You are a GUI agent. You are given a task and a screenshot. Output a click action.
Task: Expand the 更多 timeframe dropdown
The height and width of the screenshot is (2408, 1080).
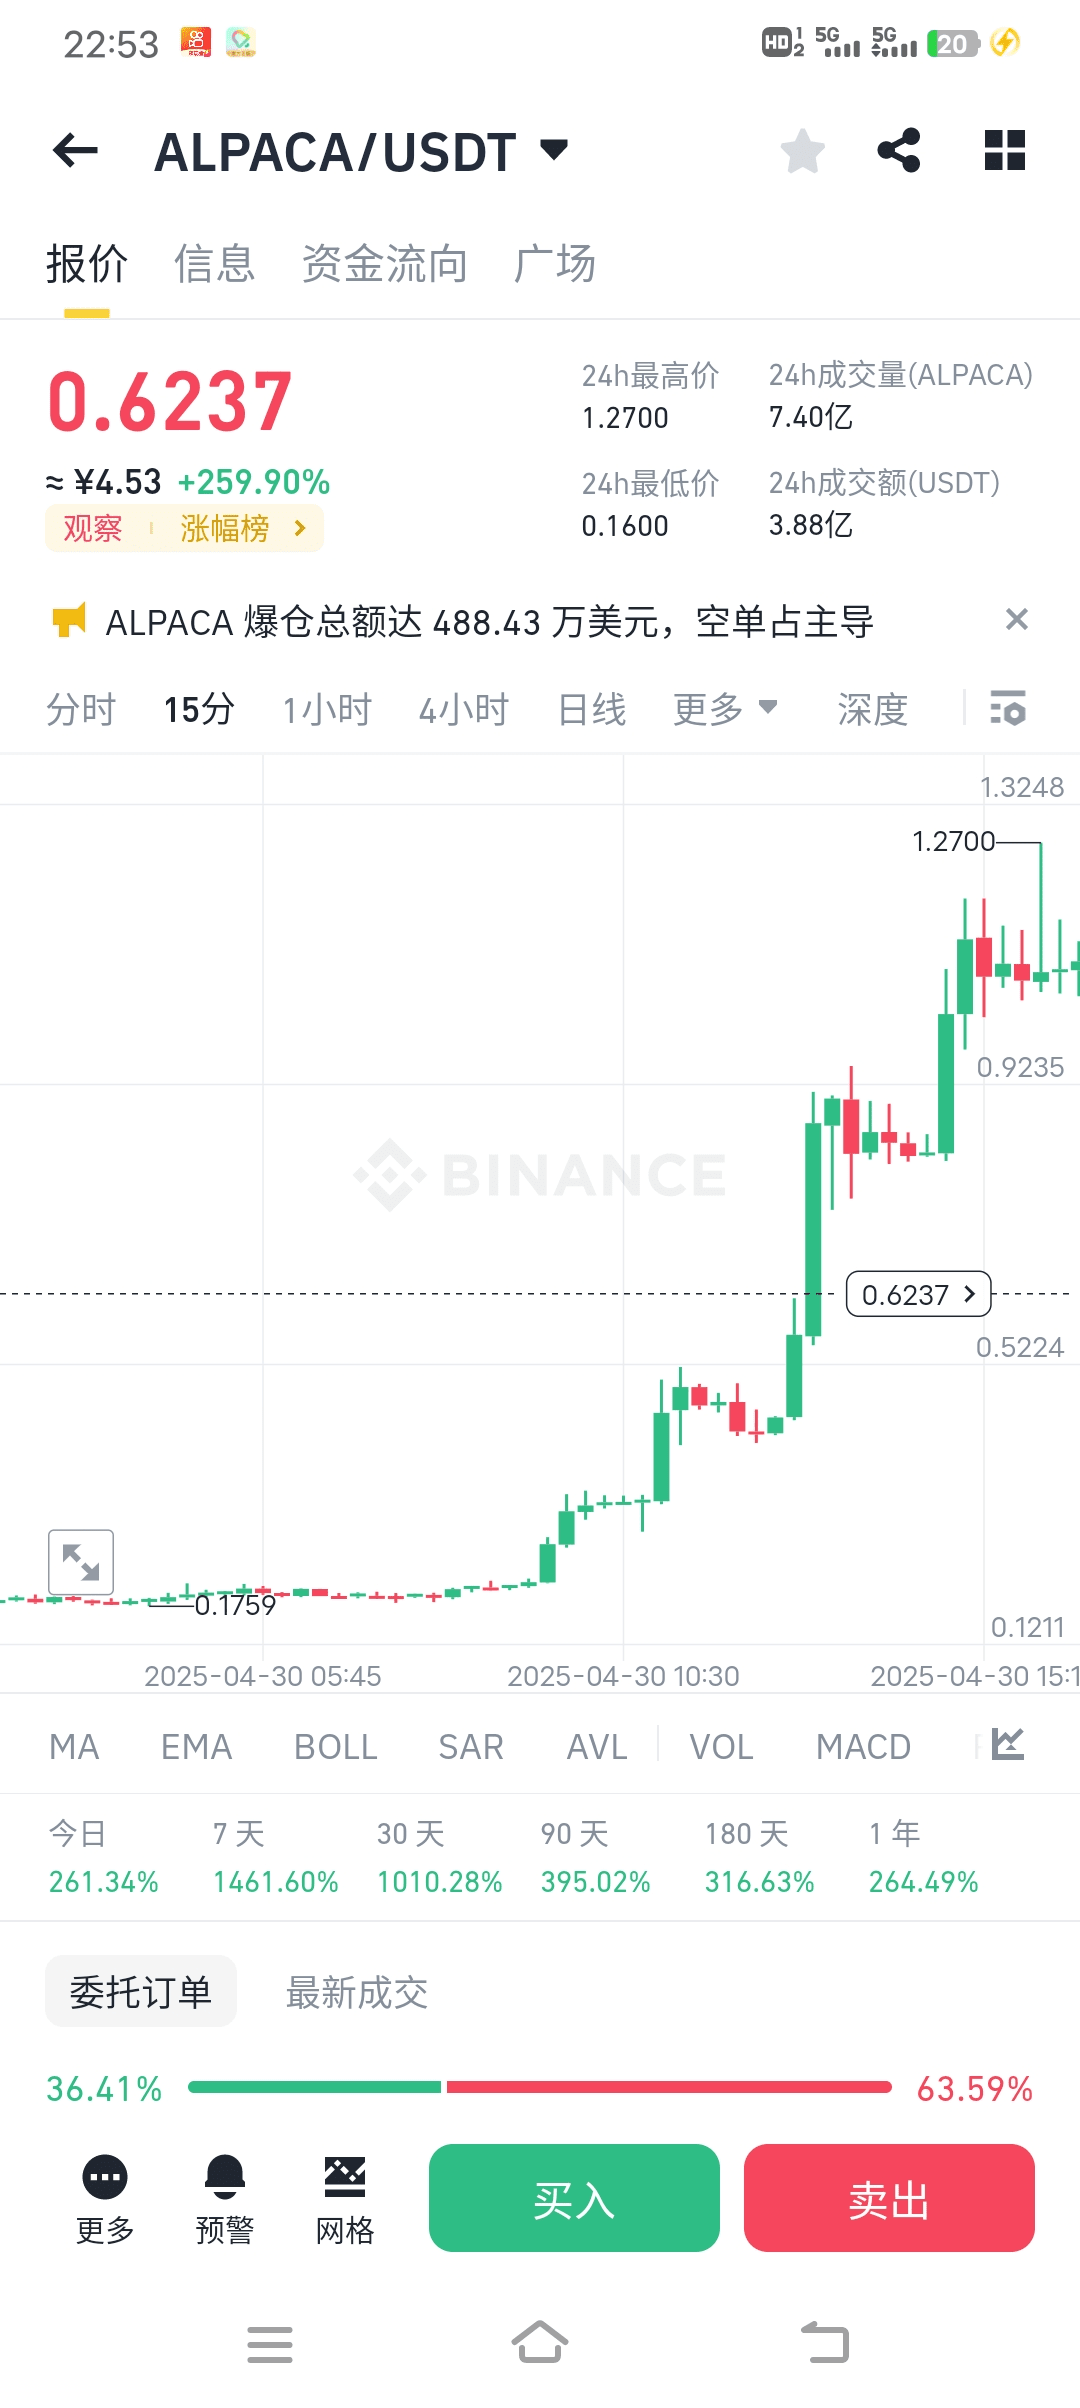click(725, 709)
